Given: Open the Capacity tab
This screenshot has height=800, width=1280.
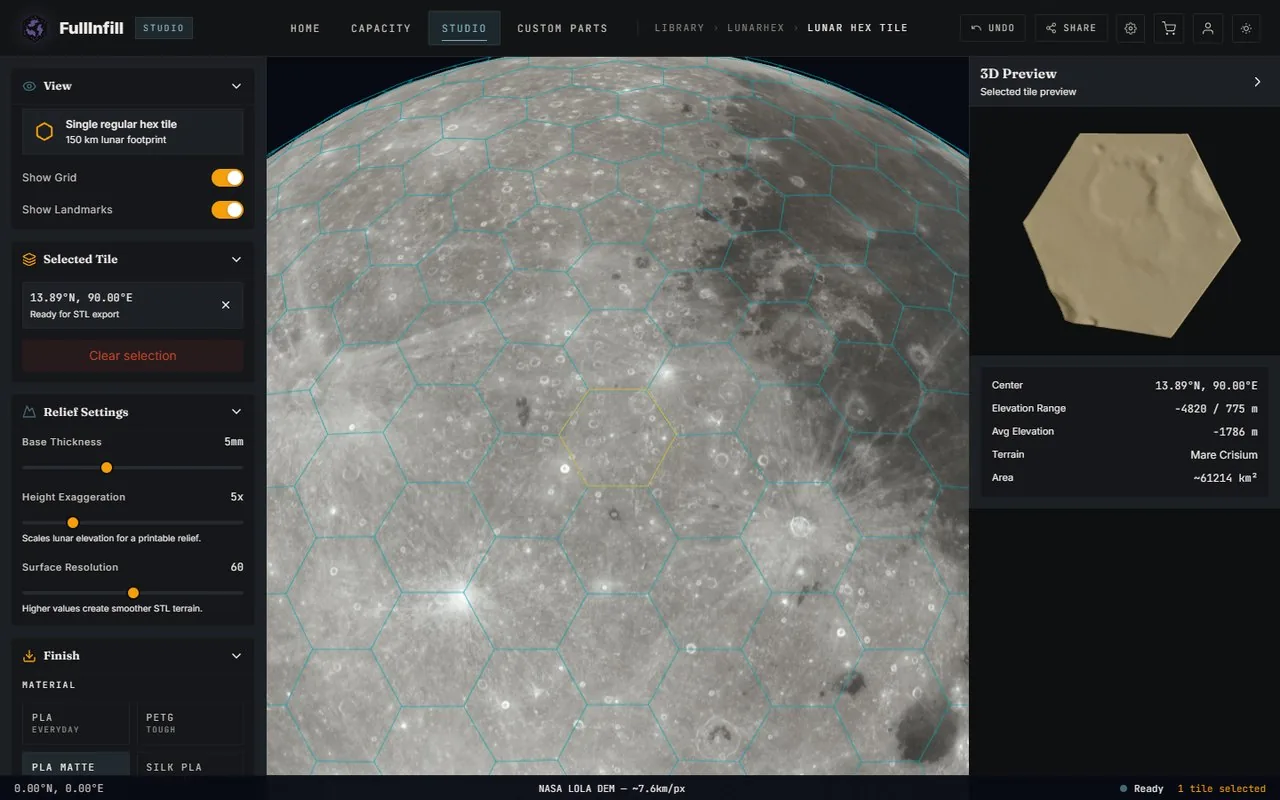Looking at the screenshot, I should click(381, 28).
